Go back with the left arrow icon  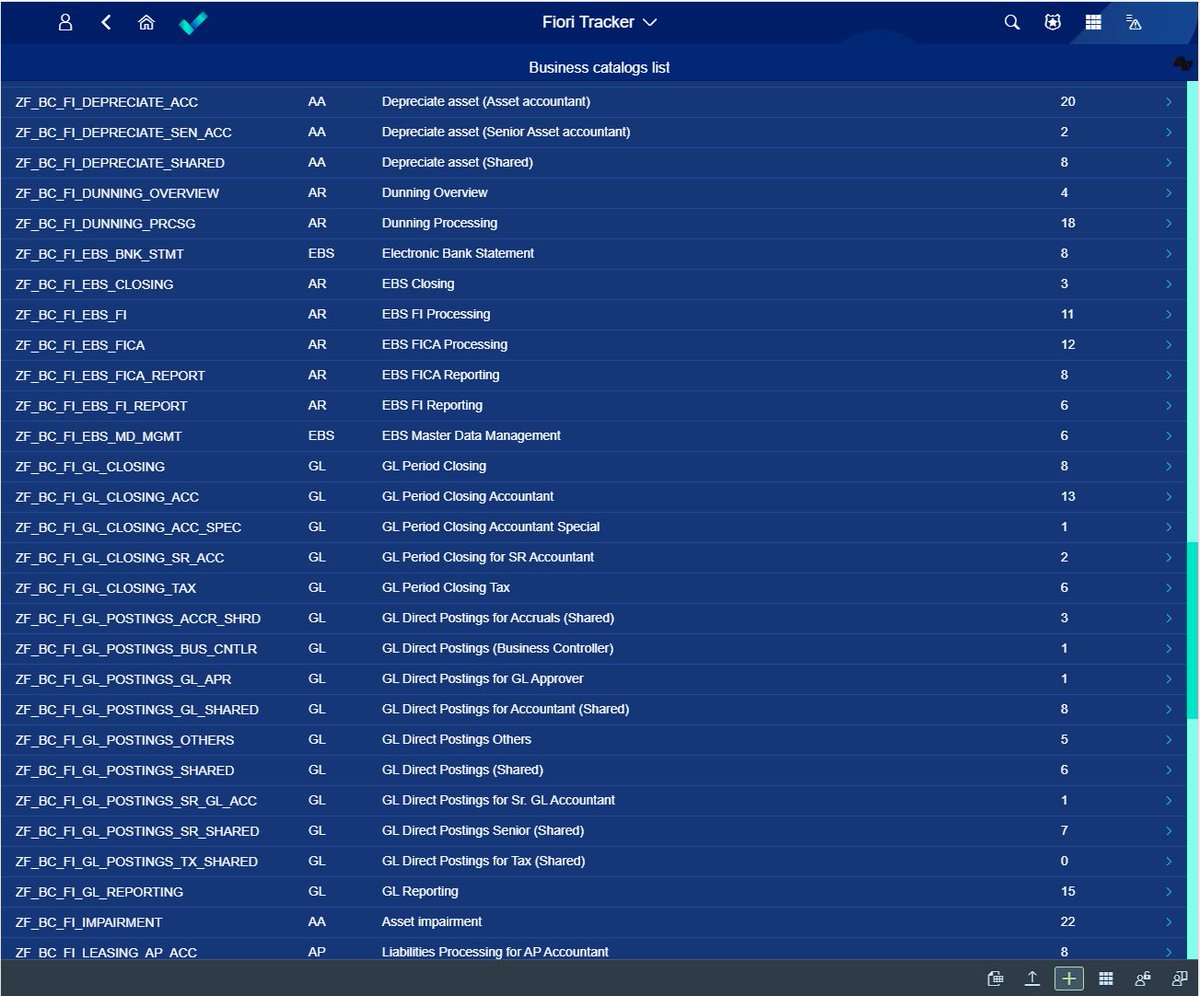click(106, 22)
